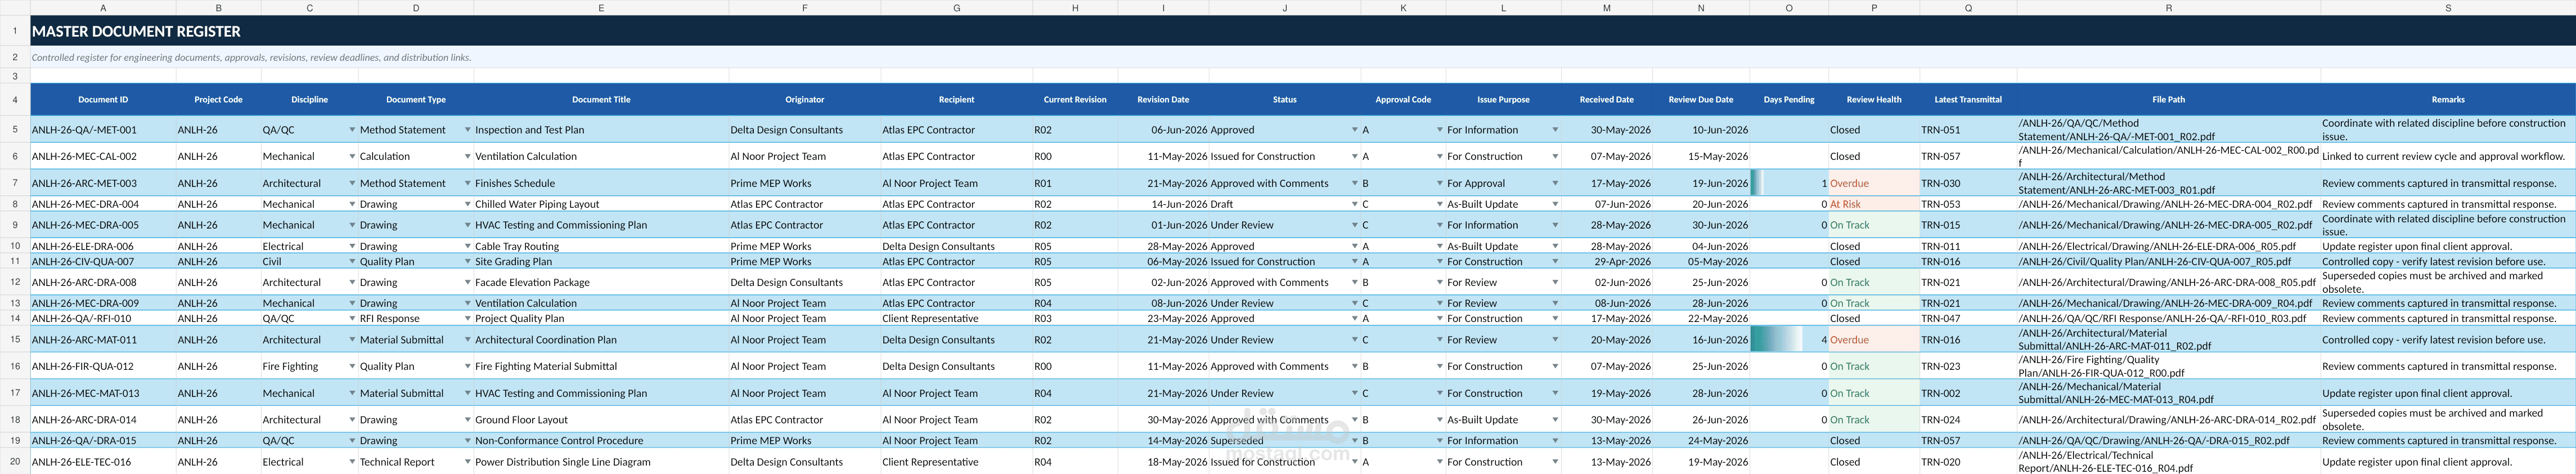Image resolution: width=2576 pixels, height=474 pixels.
Task: Expand Status dropdown arrow for Finishes Schedule row
Action: 1355,183
